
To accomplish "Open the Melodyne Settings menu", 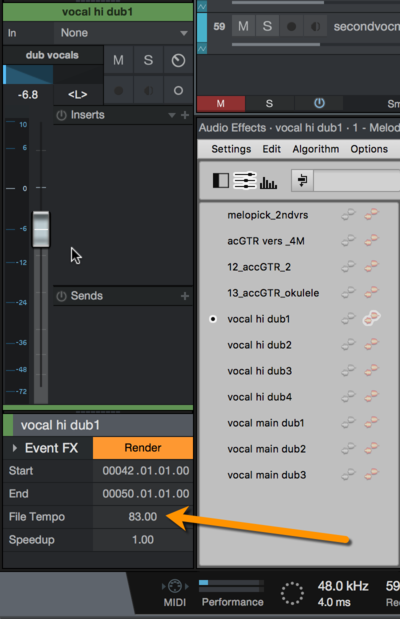I will pos(231,149).
